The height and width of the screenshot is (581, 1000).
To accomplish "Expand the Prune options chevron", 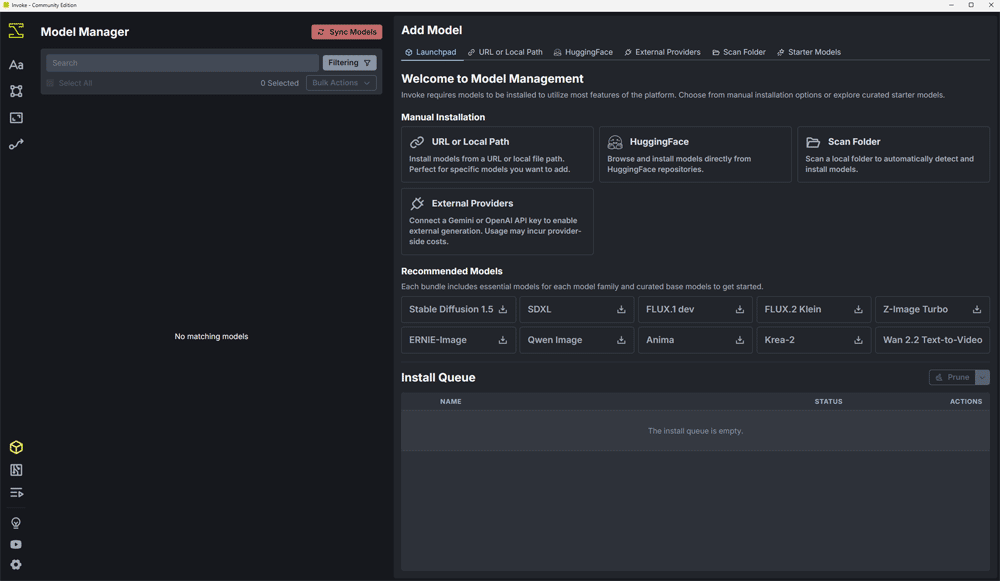I will (982, 378).
